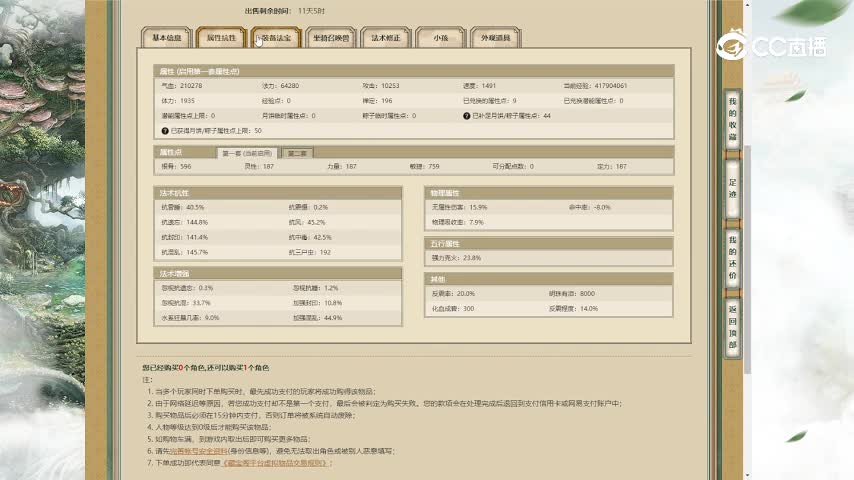This screenshot has height=480, width=854.
Task: Select the 当前经验: 417904061 value
Action: (x=595, y=86)
